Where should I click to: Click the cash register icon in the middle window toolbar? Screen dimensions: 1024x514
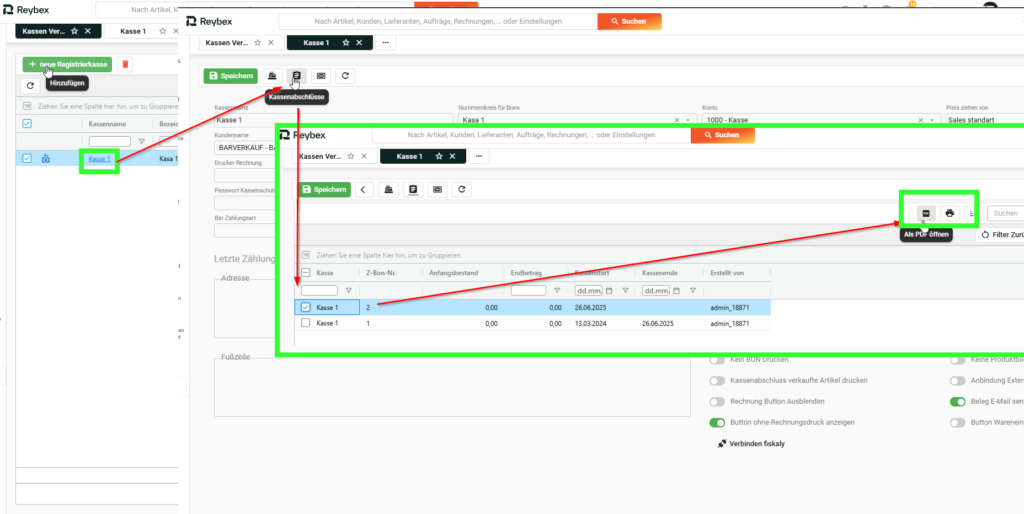[x=273, y=76]
